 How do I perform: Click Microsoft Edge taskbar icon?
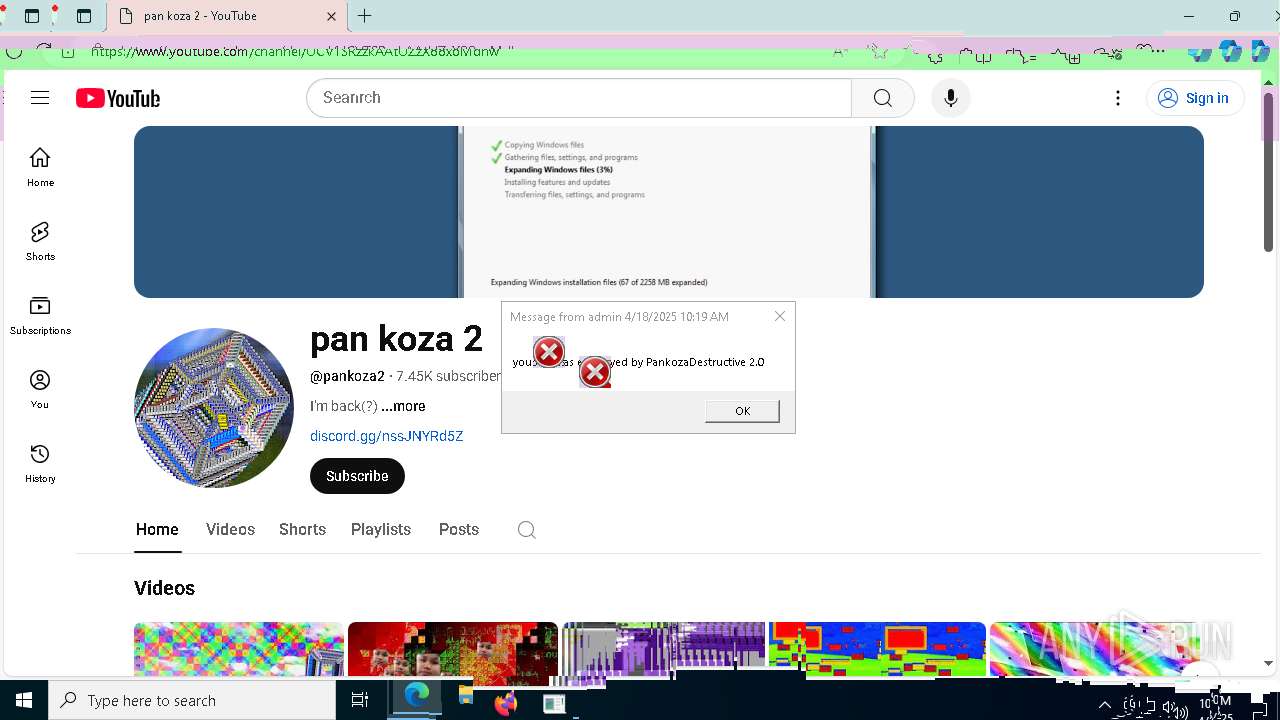(416, 697)
